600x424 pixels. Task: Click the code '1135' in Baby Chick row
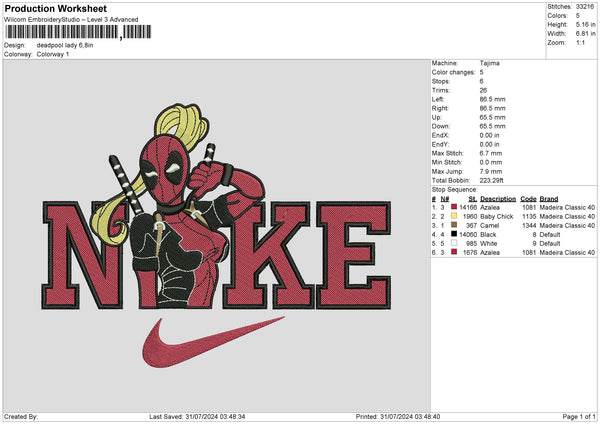pyautogui.click(x=529, y=216)
